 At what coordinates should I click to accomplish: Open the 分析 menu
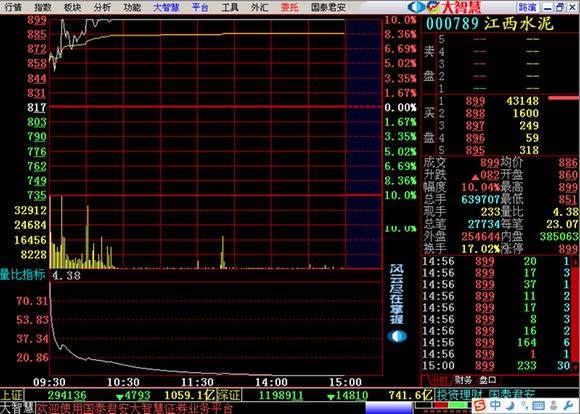[x=102, y=7]
